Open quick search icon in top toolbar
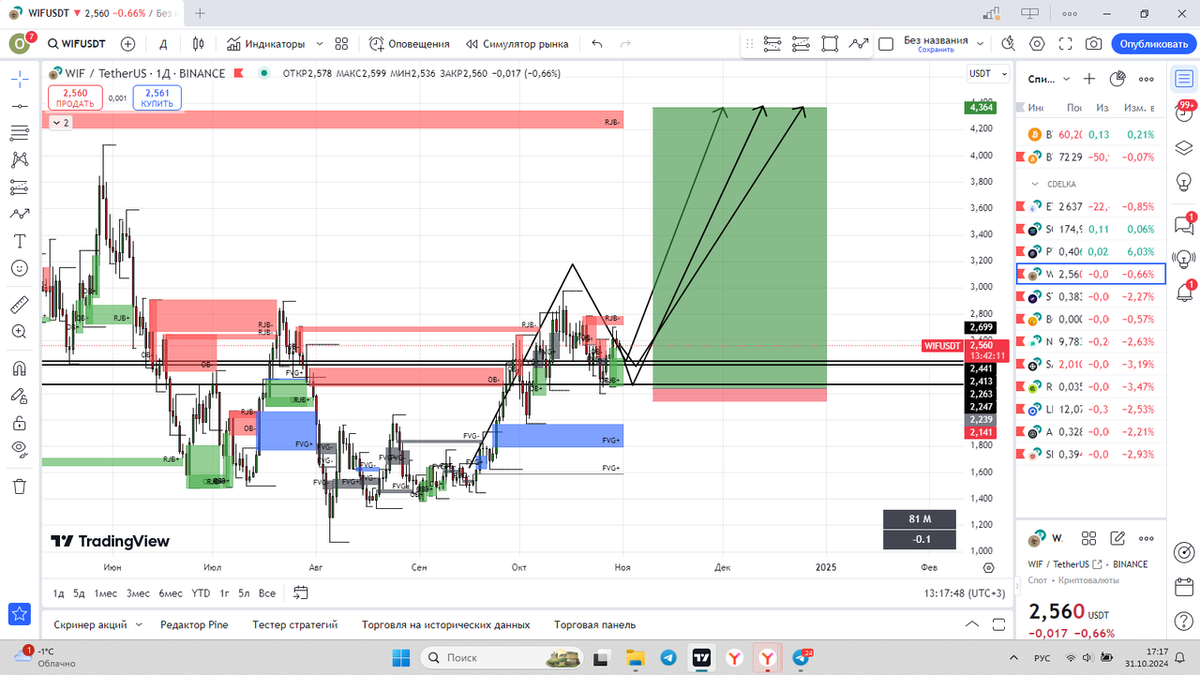This screenshot has height=675, width=1200. [x=1007, y=44]
